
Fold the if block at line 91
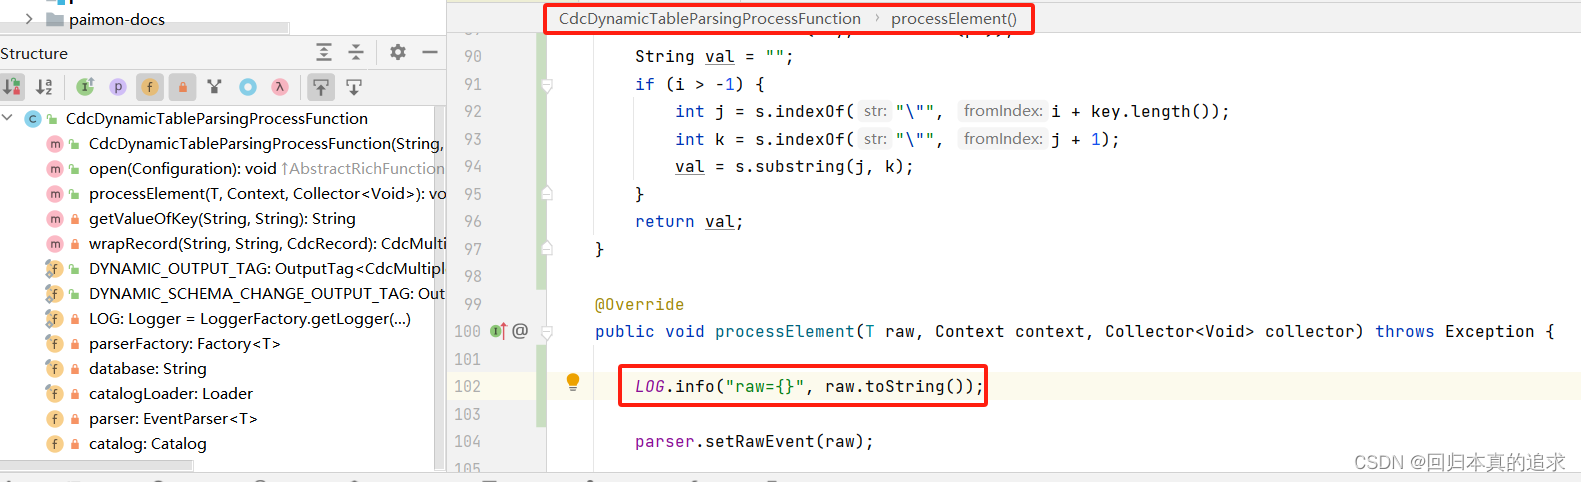[547, 85]
